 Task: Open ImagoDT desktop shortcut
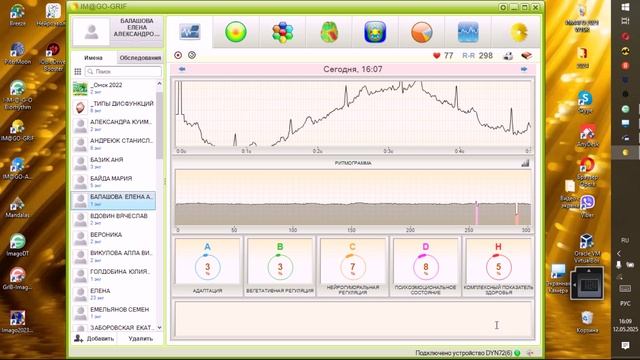(x=17, y=245)
